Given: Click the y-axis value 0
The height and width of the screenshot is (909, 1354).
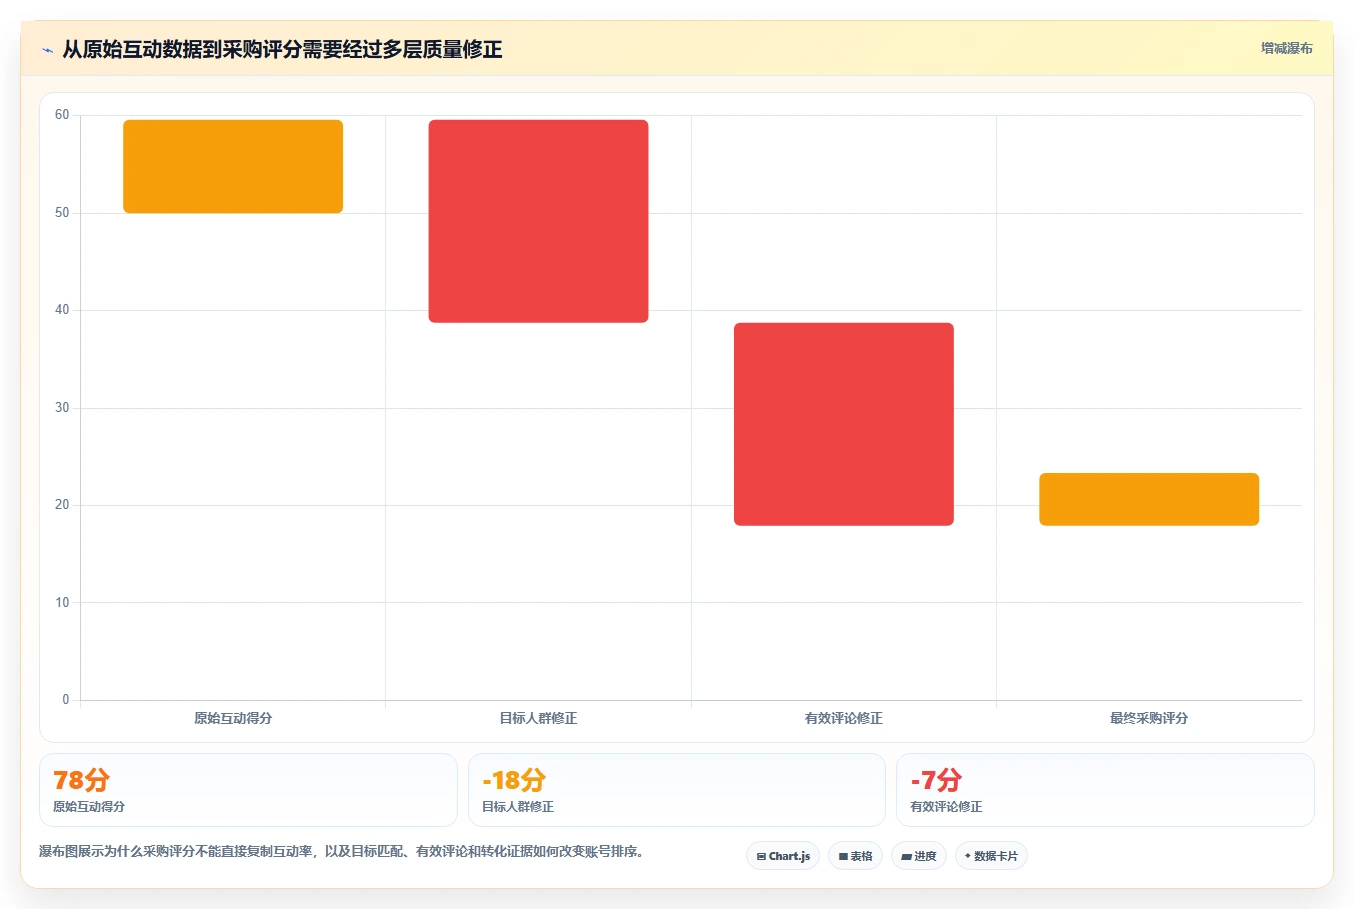Looking at the screenshot, I should (x=66, y=700).
